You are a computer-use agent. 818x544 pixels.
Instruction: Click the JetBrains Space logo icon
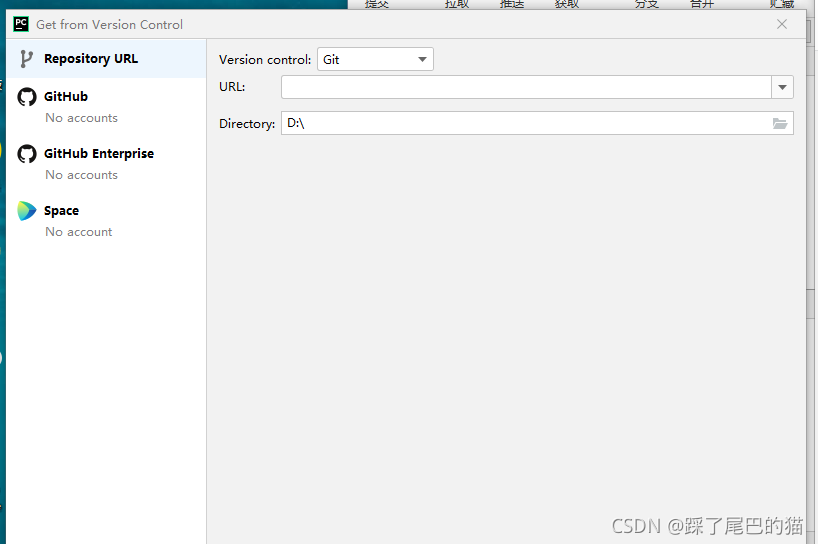(27, 211)
